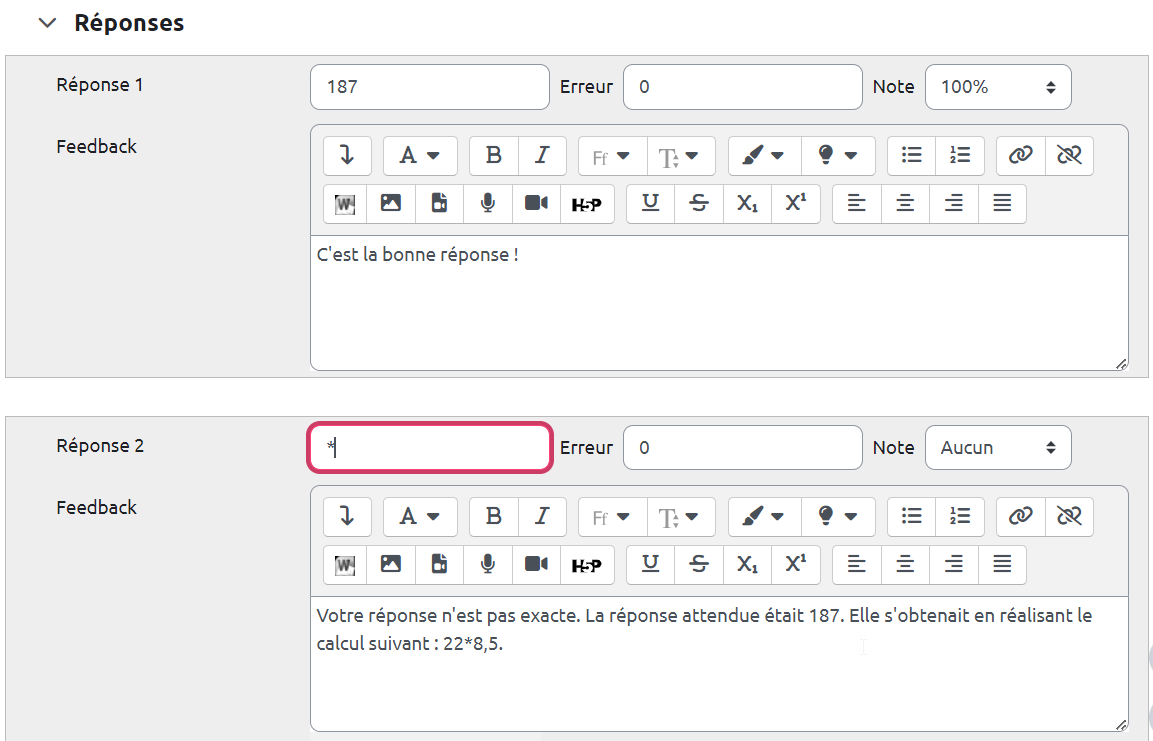
Task: Click superscript icon in Réponse 1 feedback toolbar
Action: pos(796,203)
